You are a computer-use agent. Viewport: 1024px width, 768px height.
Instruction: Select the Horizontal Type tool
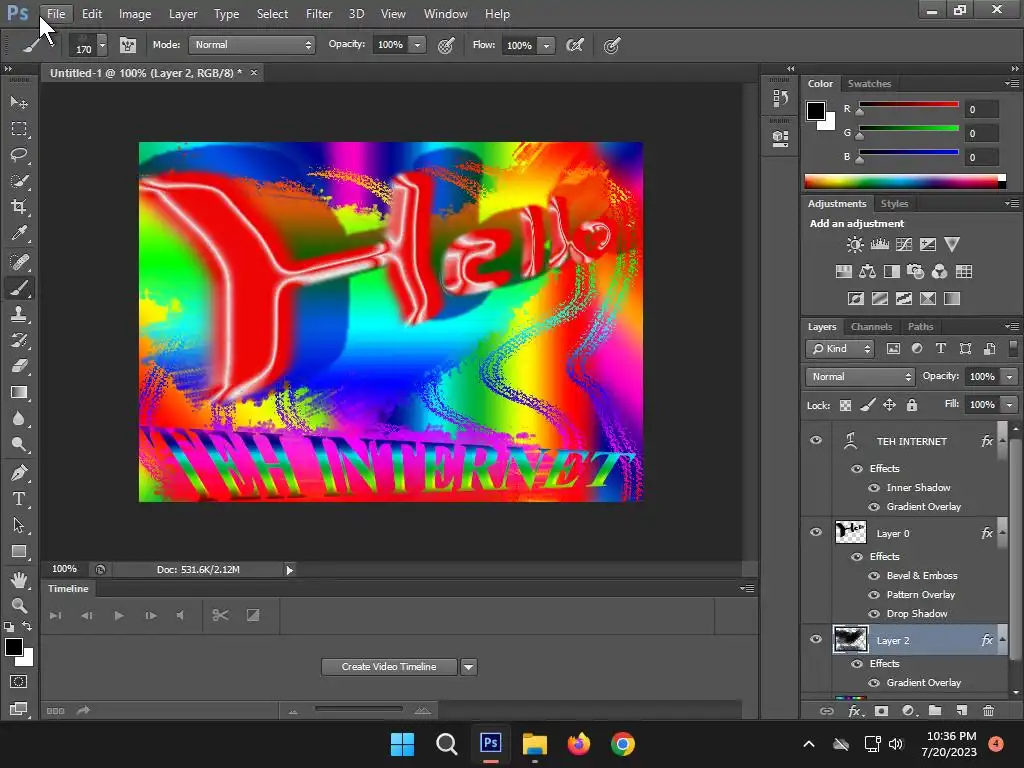click(x=19, y=499)
